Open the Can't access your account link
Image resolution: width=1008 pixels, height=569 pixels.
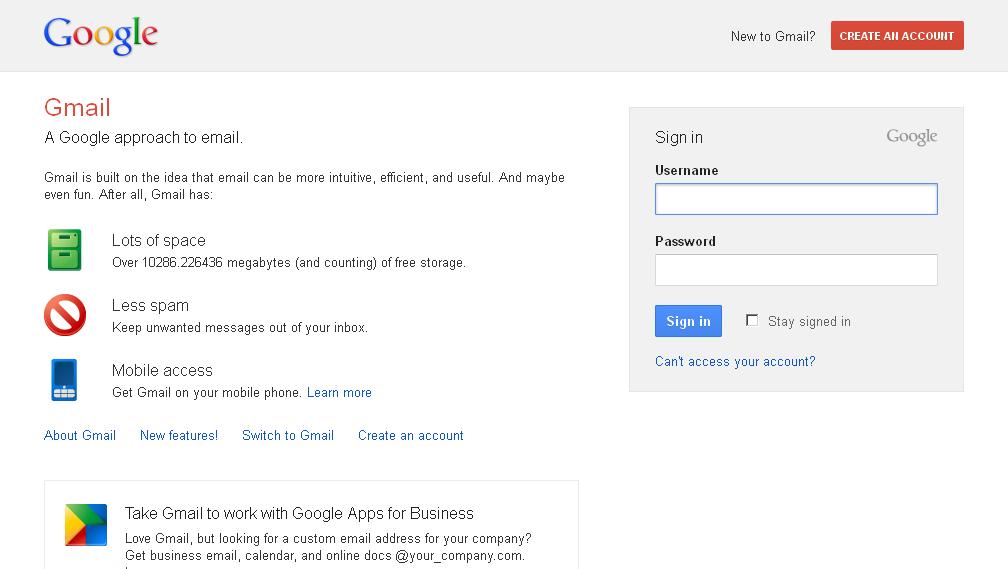tap(735, 361)
